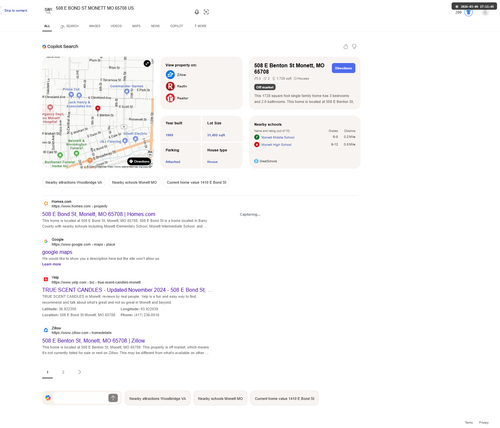The width and height of the screenshot is (500, 428).
Task: Open the TRUE SCENT CANDLES Yelp result
Action: coord(127,290)
